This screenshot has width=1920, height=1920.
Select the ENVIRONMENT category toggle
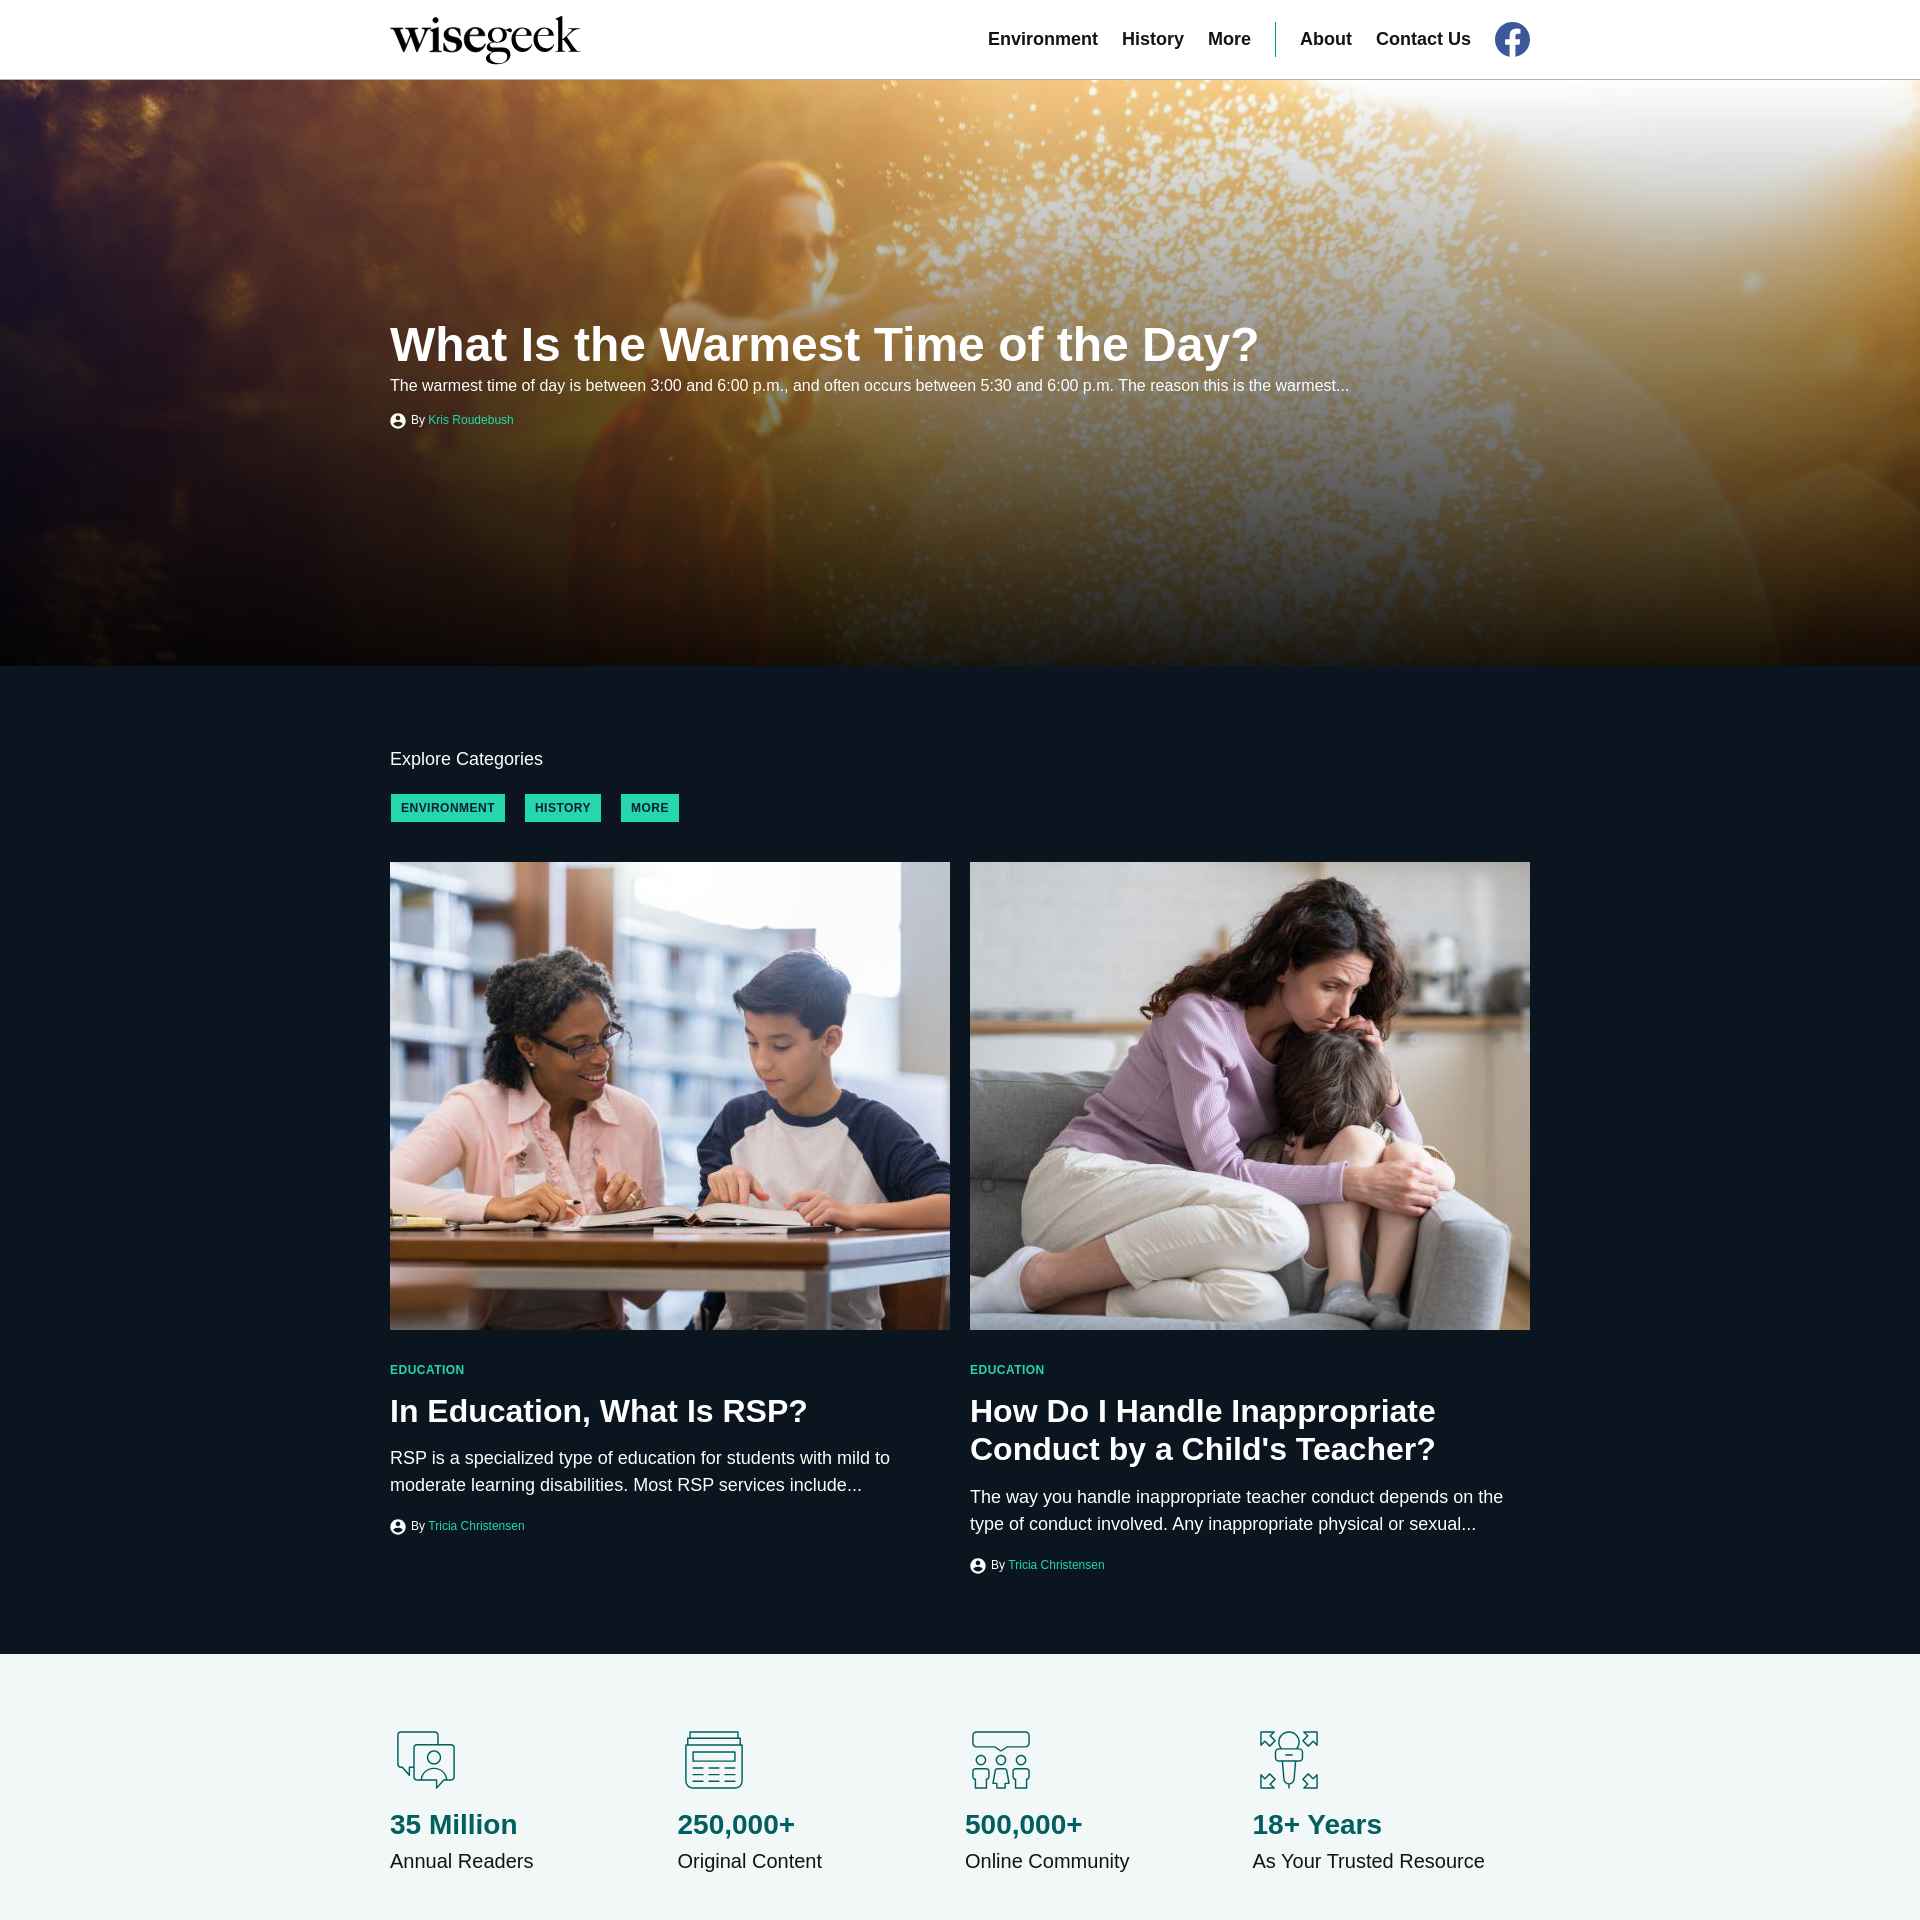tap(447, 807)
